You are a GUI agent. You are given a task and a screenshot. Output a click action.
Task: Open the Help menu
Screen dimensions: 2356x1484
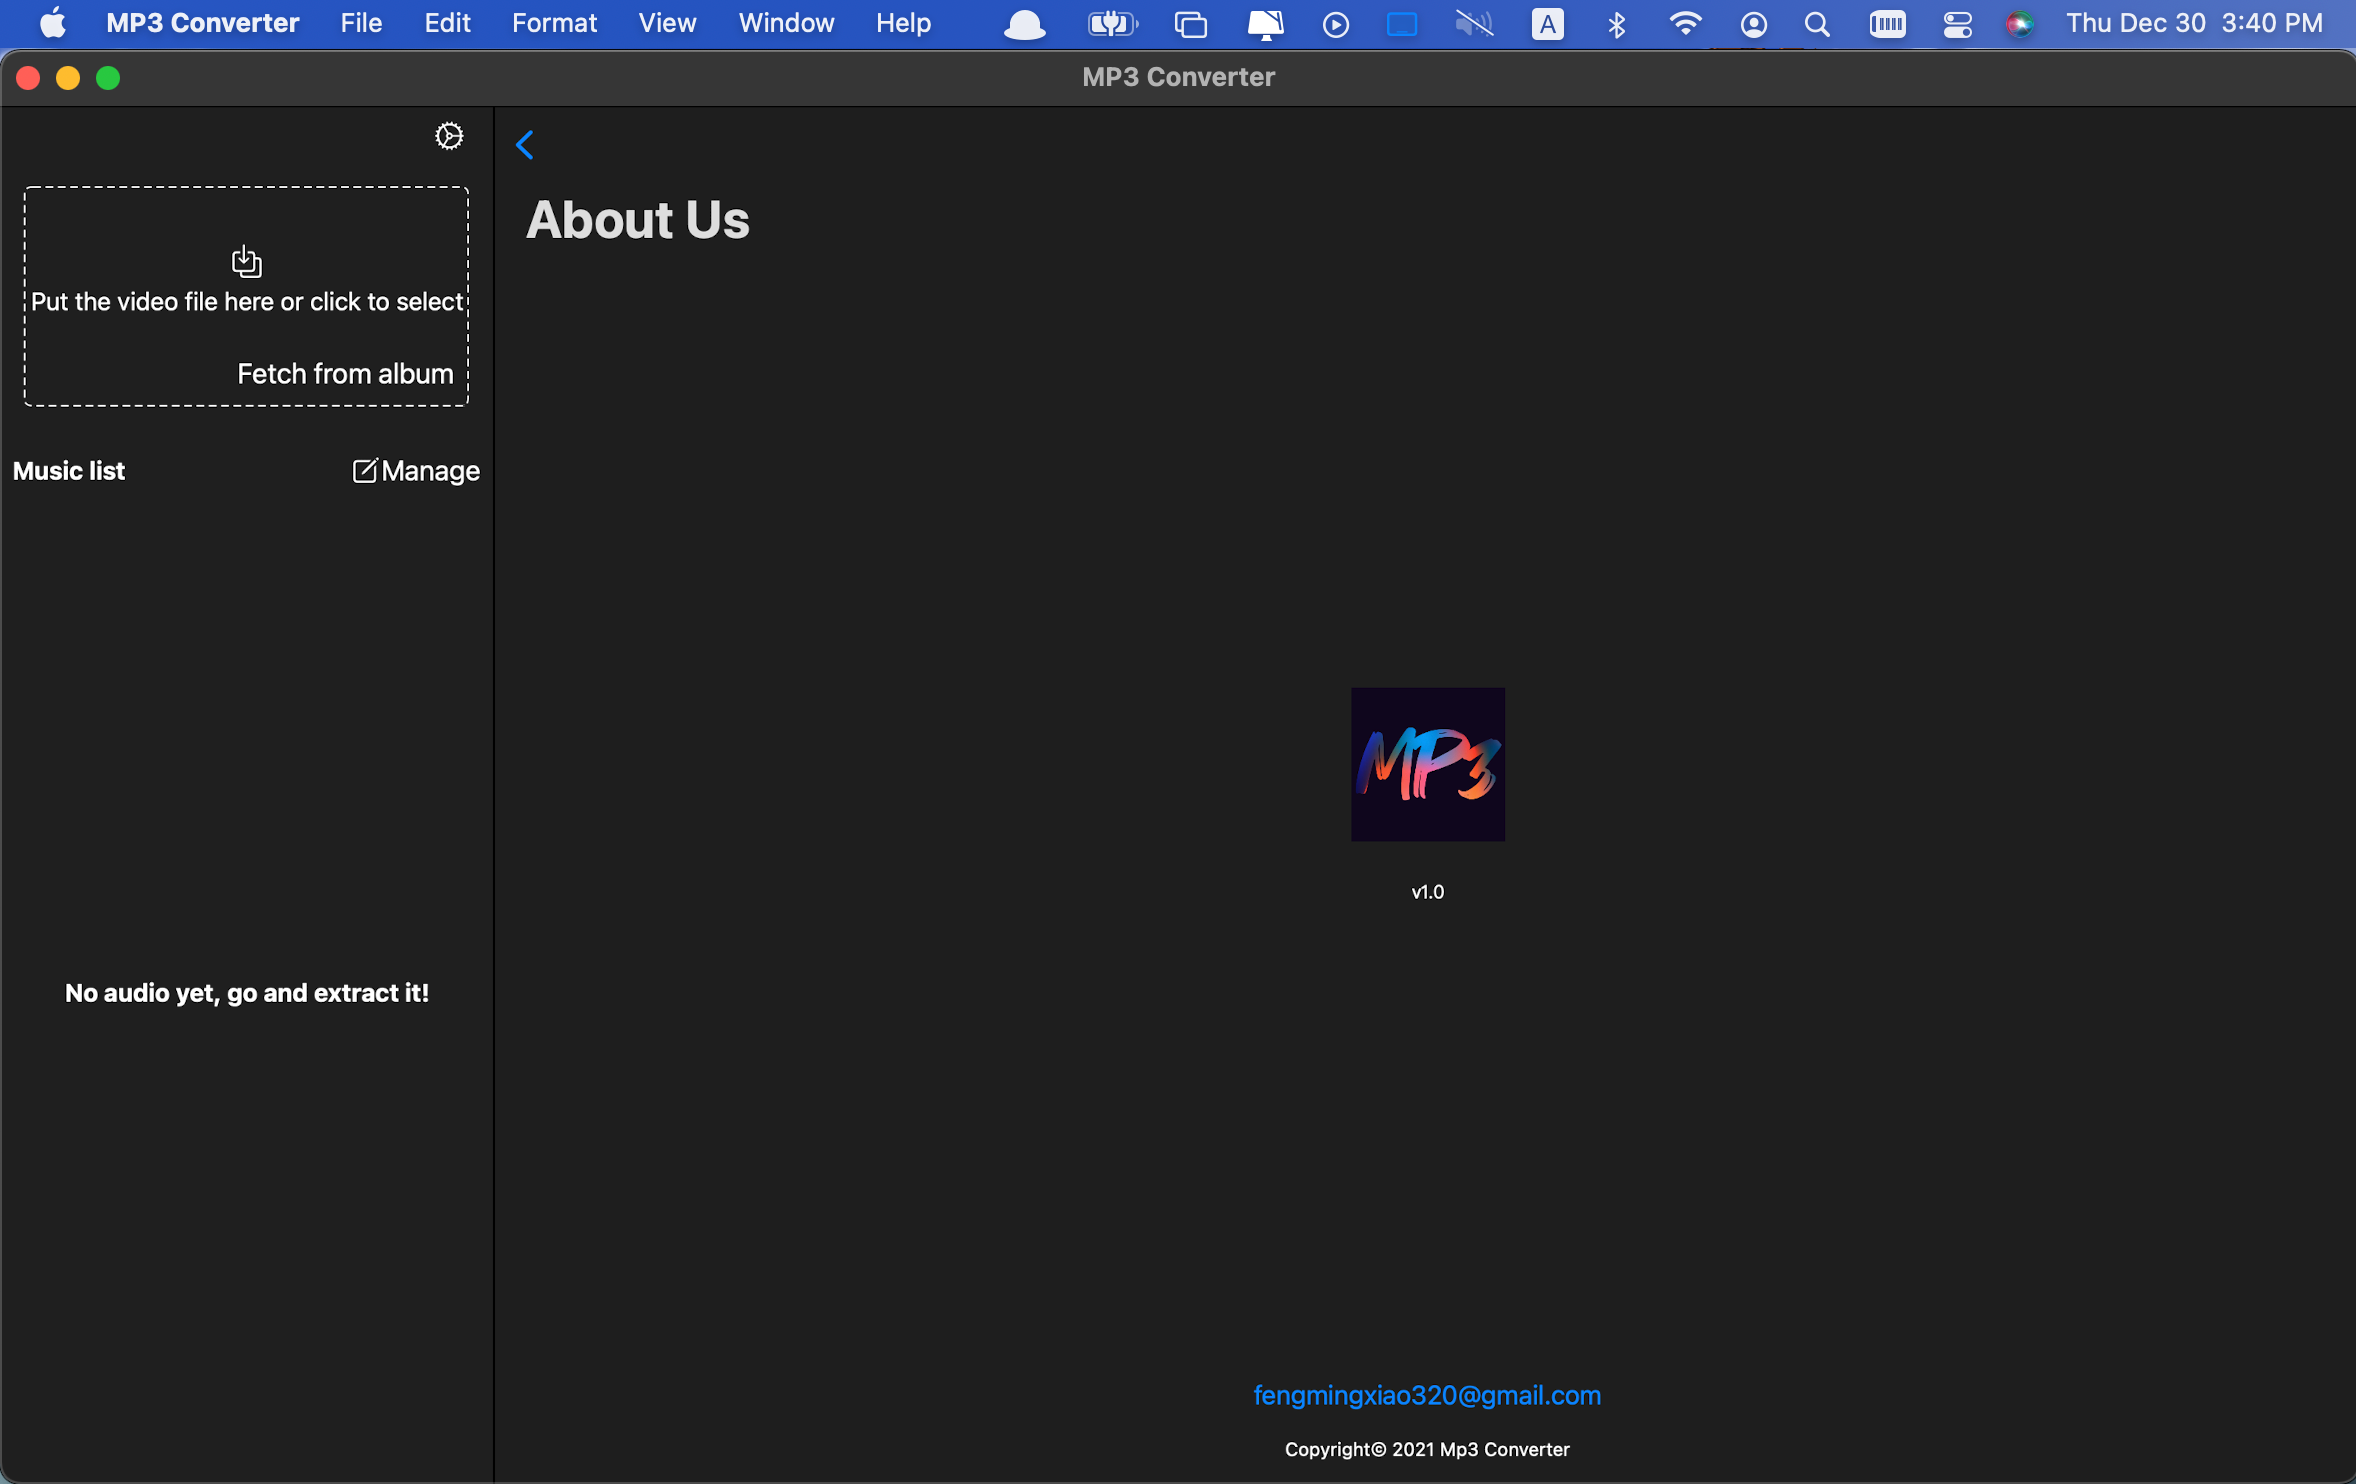(903, 23)
